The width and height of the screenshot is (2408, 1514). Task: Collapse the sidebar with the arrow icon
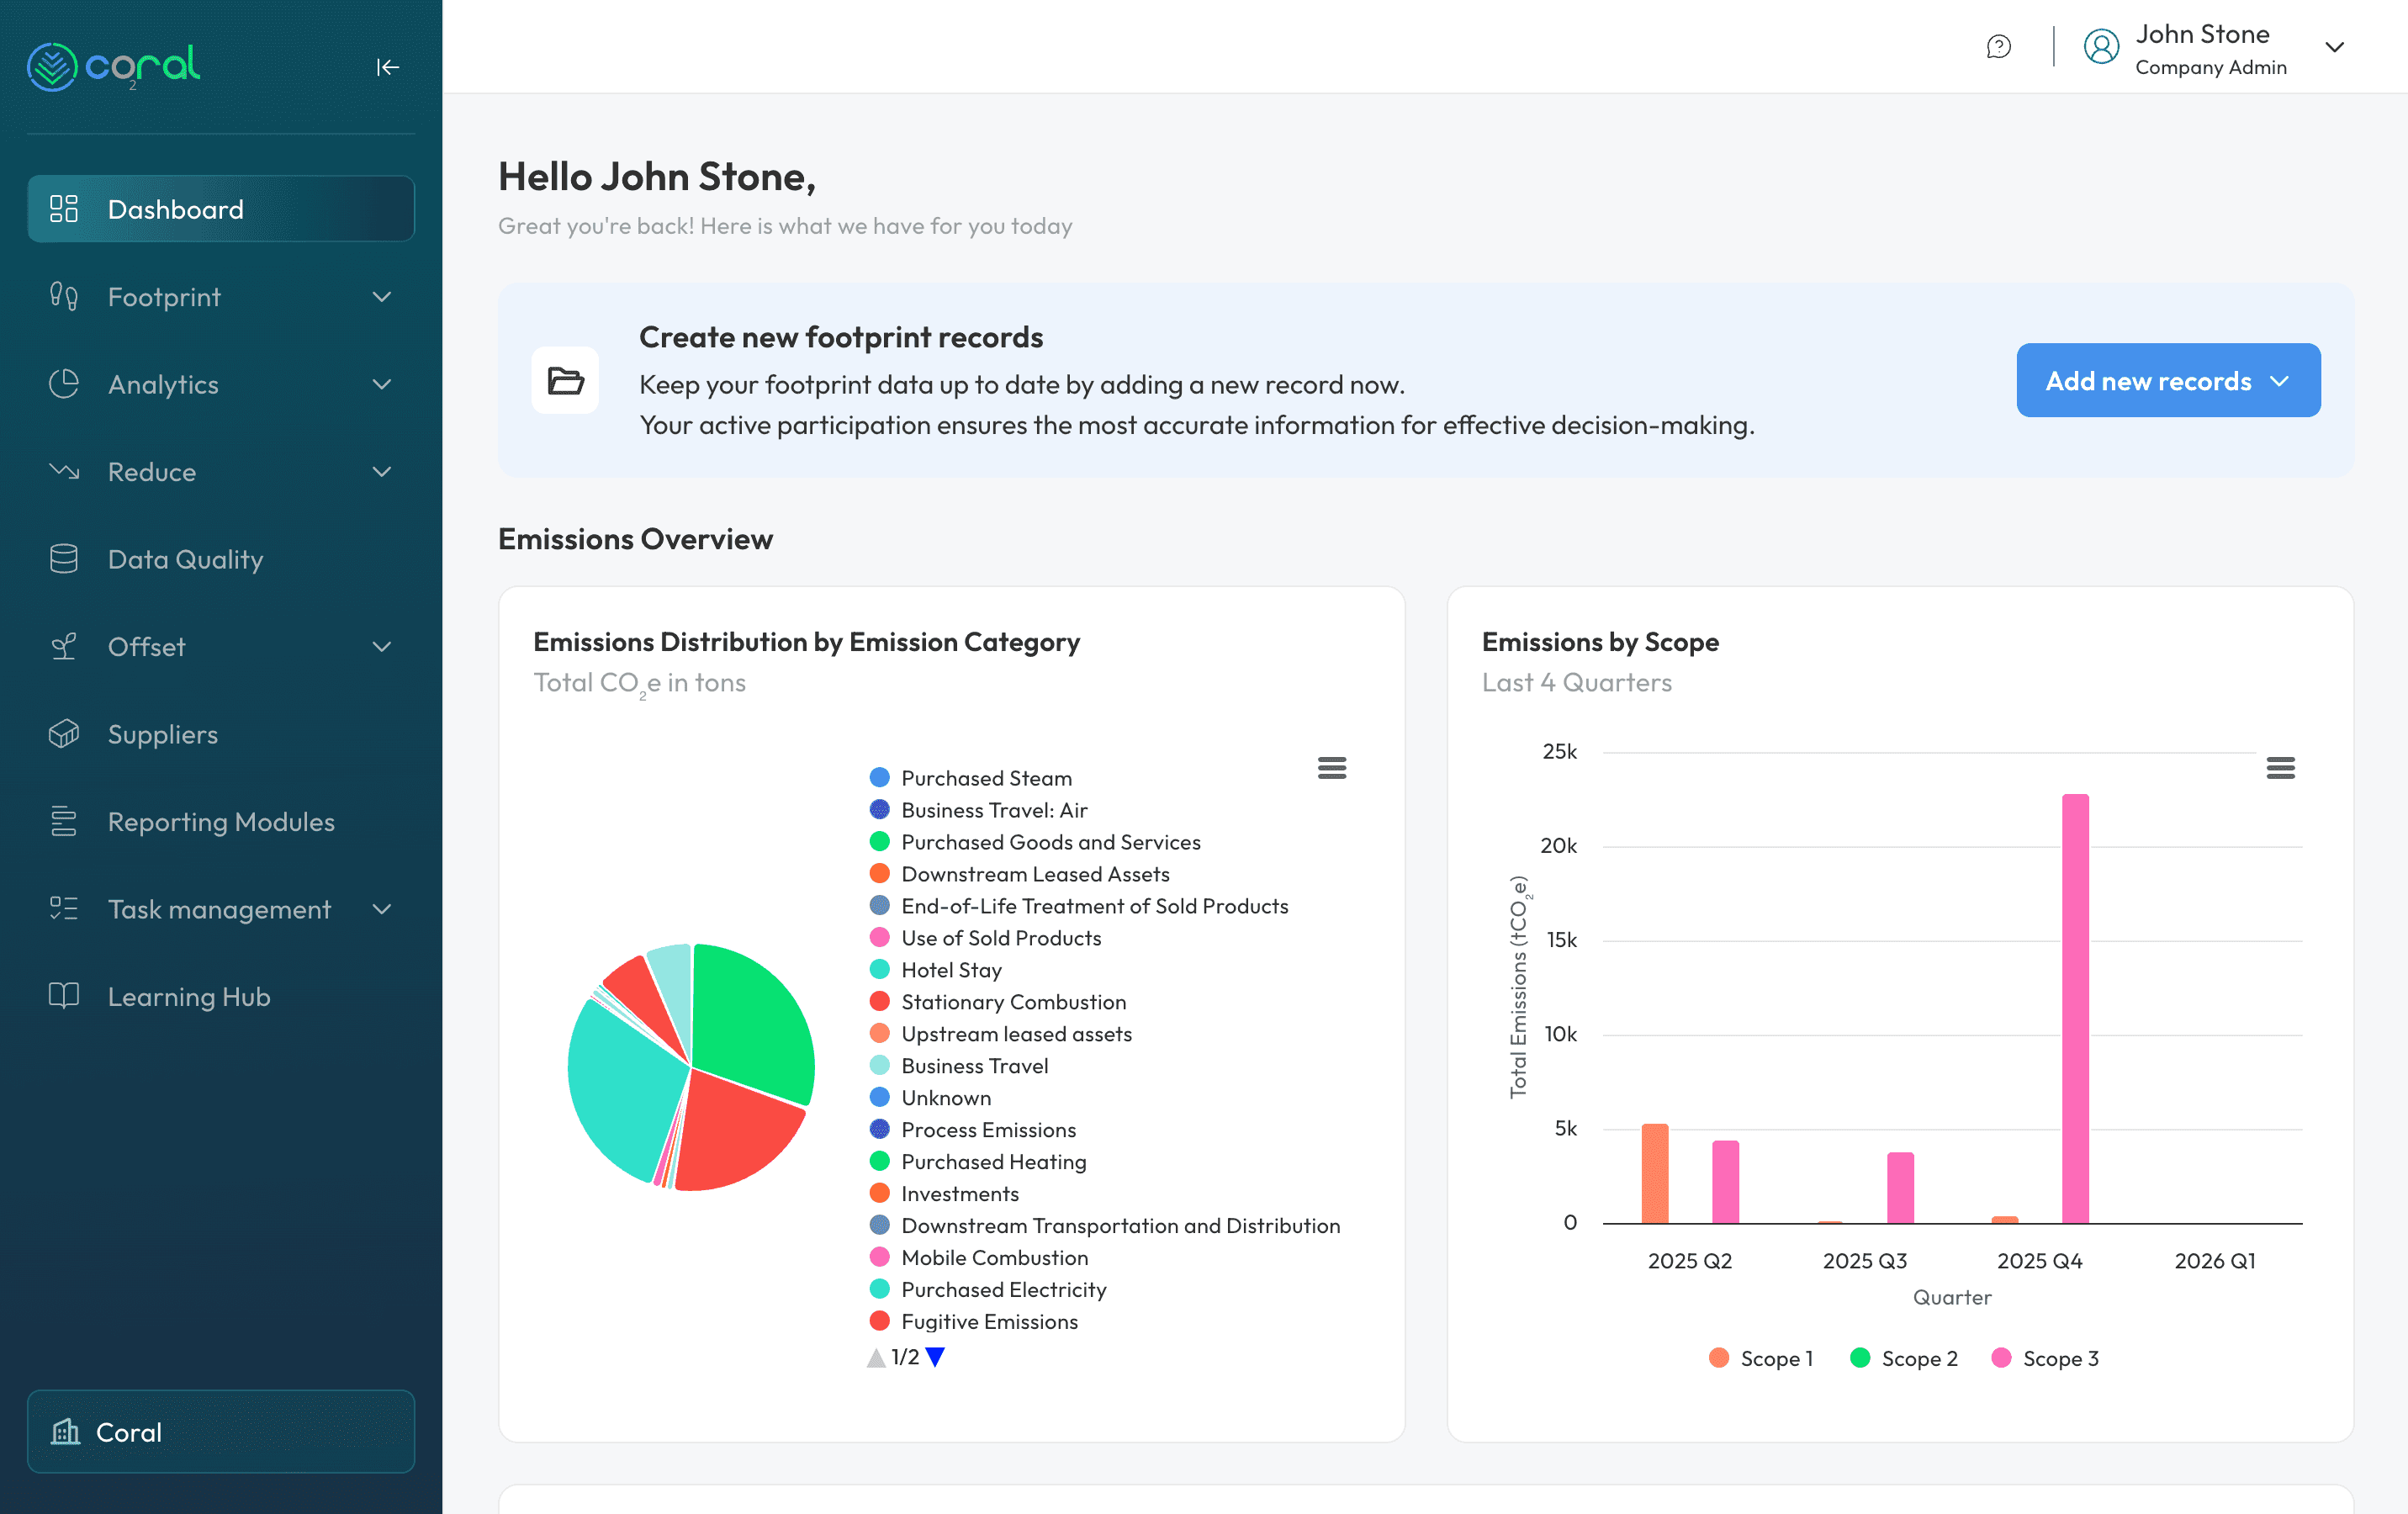click(x=388, y=67)
